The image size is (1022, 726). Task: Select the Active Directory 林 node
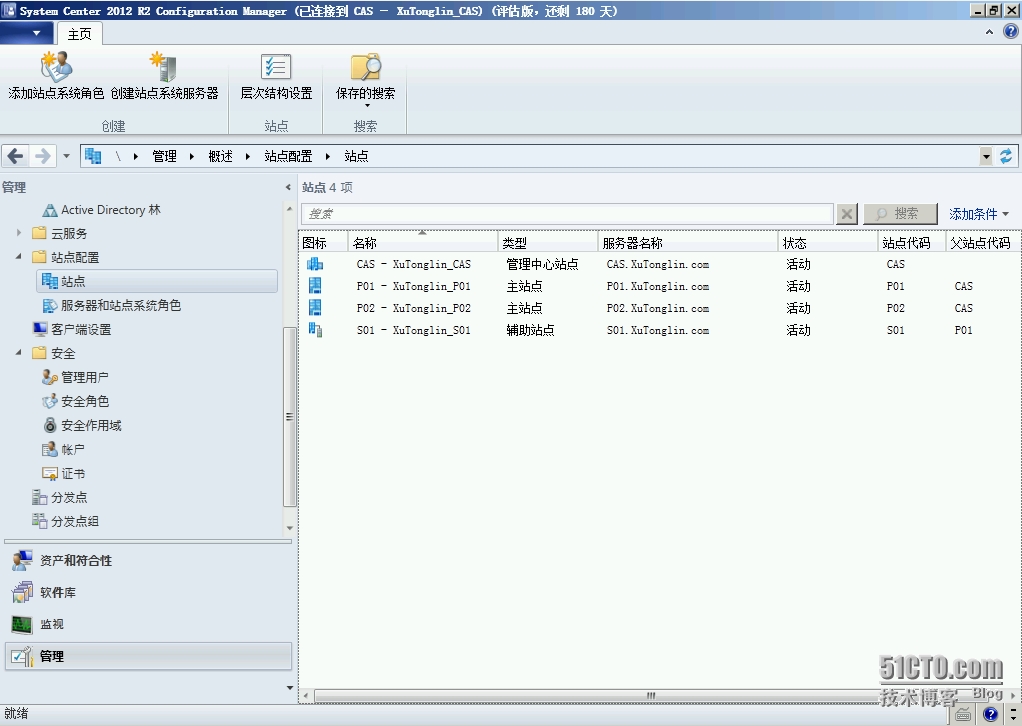(101, 210)
